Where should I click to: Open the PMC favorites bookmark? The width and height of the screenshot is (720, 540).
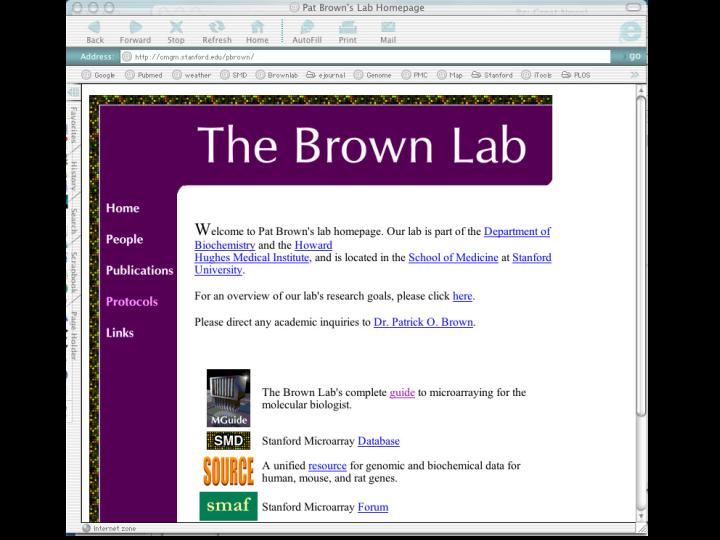pos(415,75)
